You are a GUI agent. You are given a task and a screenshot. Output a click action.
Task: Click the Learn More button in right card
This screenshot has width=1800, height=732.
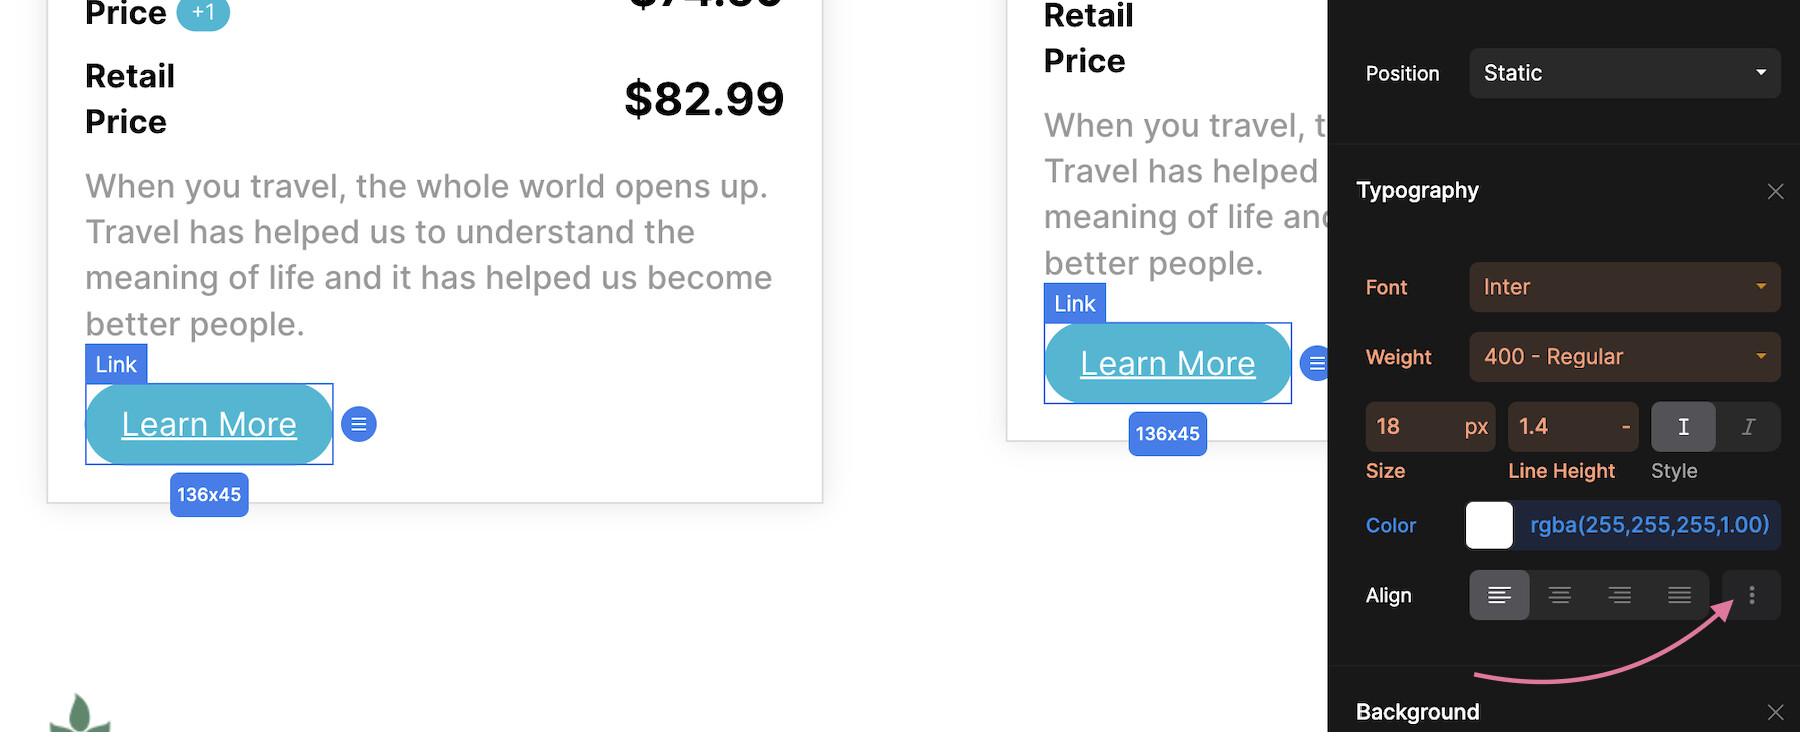[x=1168, y=363]
